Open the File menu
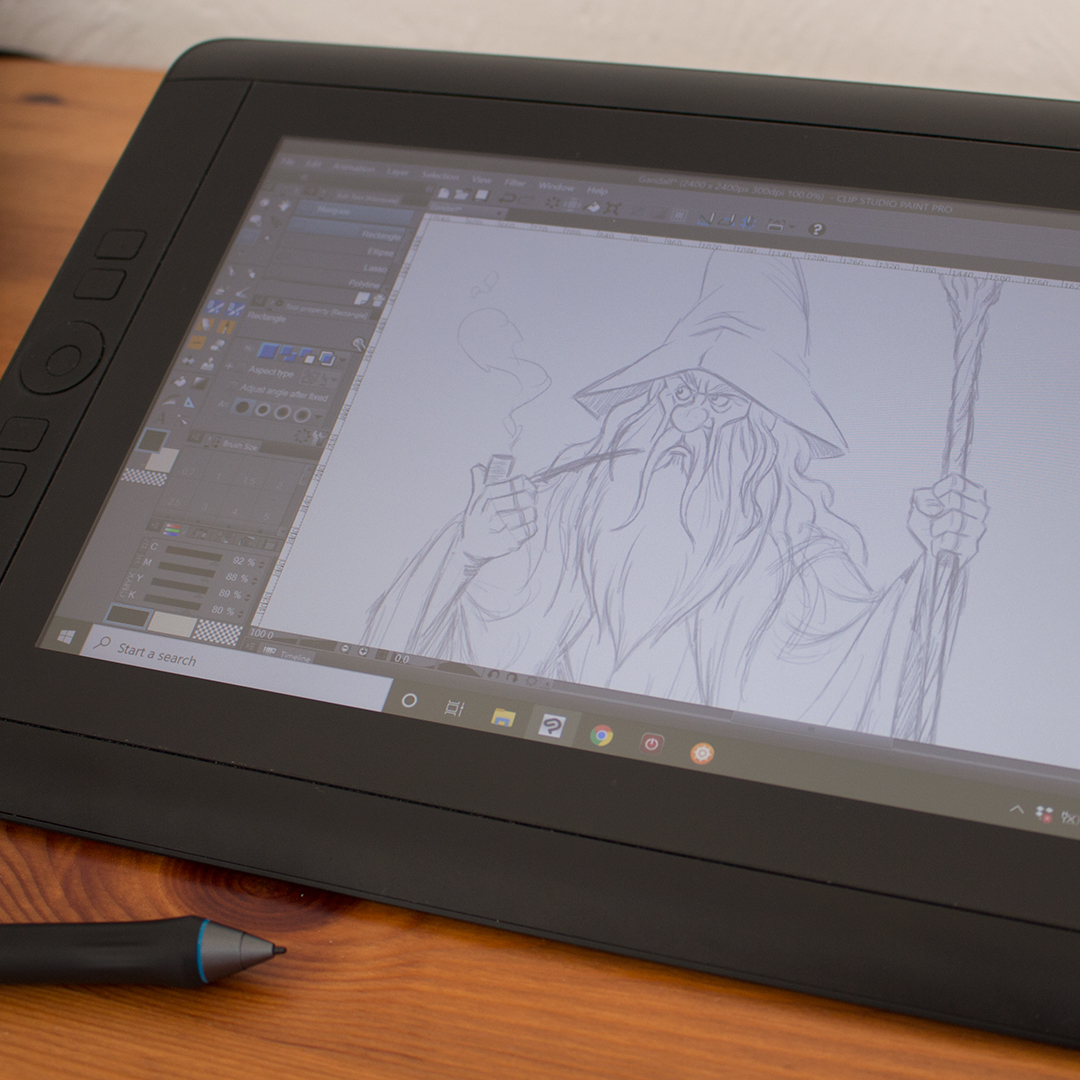Image resolution: width=1080 pixels, height=1080 pixels. click(289, 162)
